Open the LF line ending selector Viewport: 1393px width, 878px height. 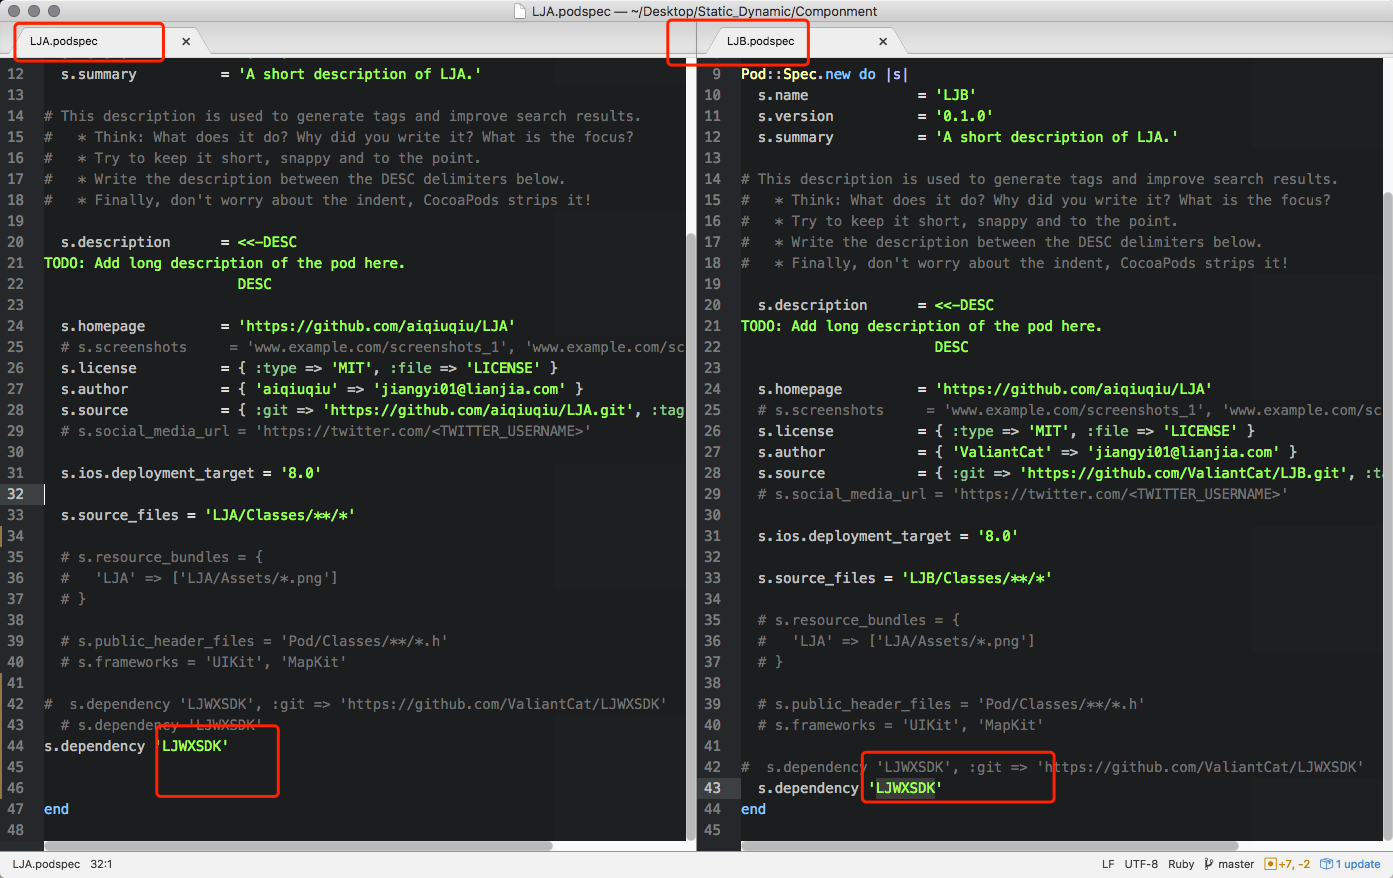click(1108, 864)
